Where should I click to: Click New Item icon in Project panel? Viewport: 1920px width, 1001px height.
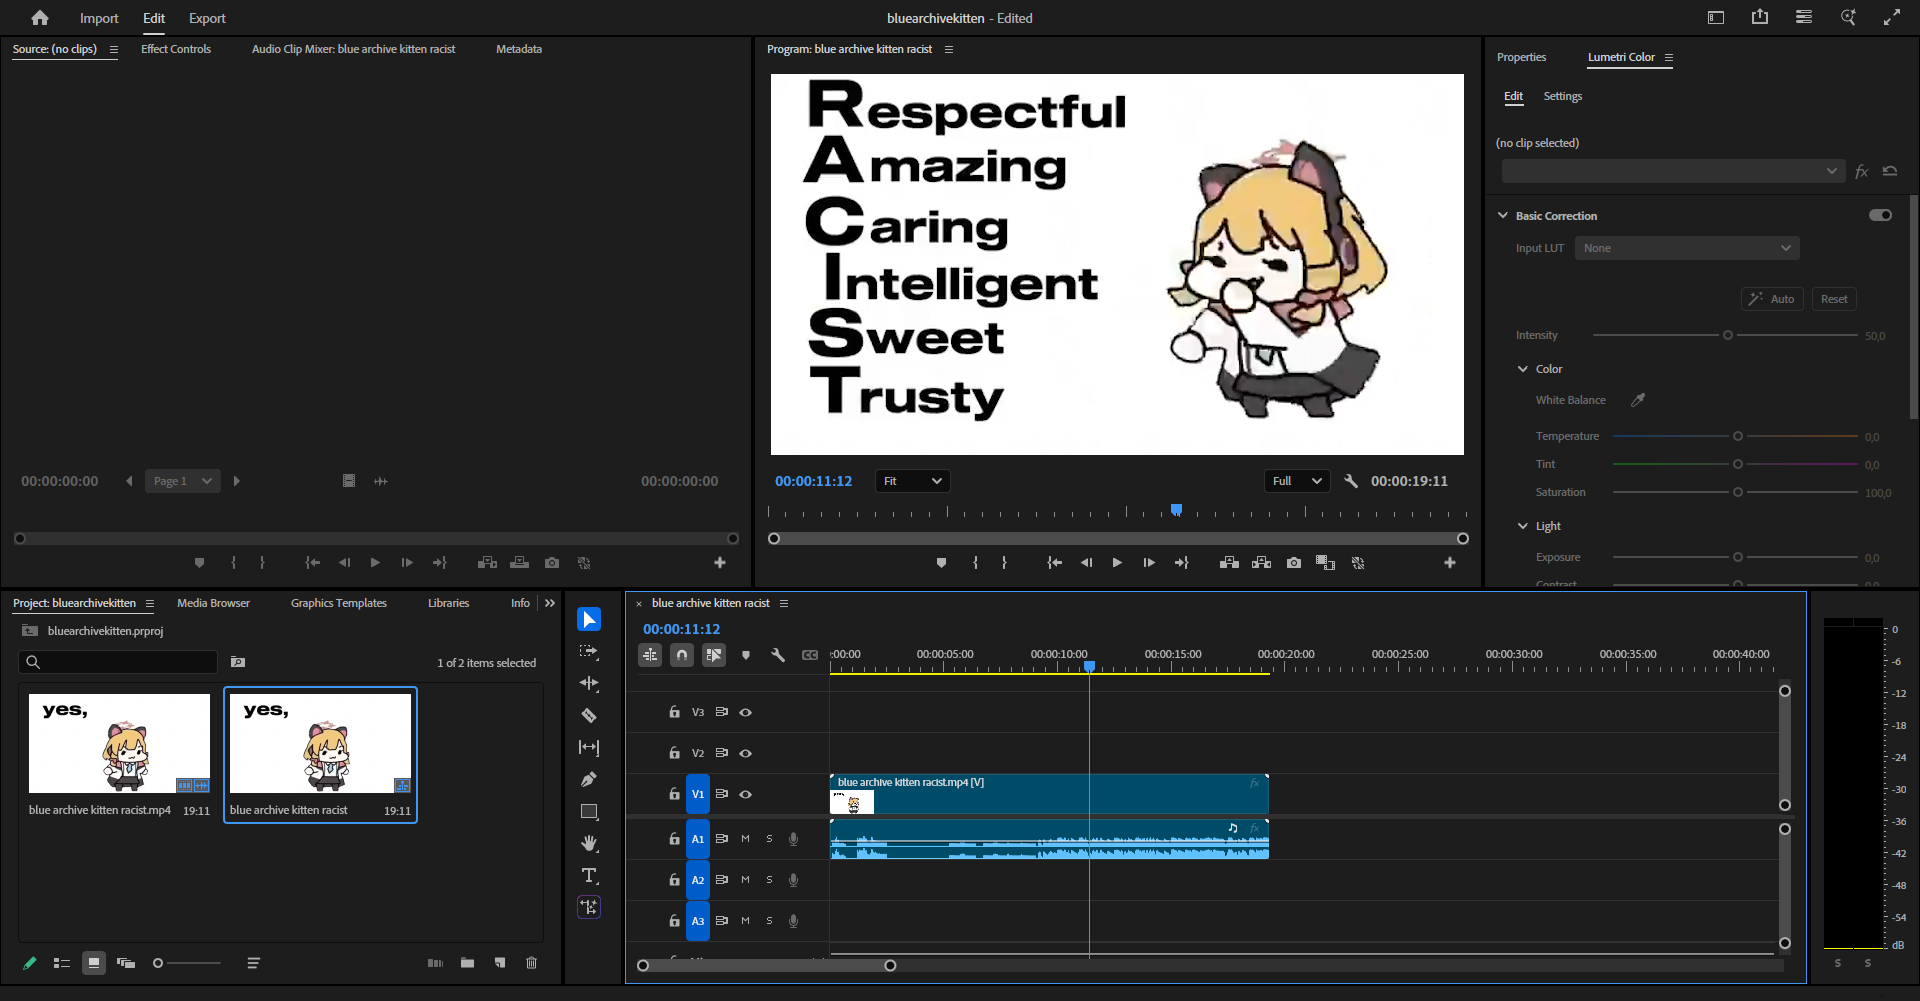pos(499,963)
